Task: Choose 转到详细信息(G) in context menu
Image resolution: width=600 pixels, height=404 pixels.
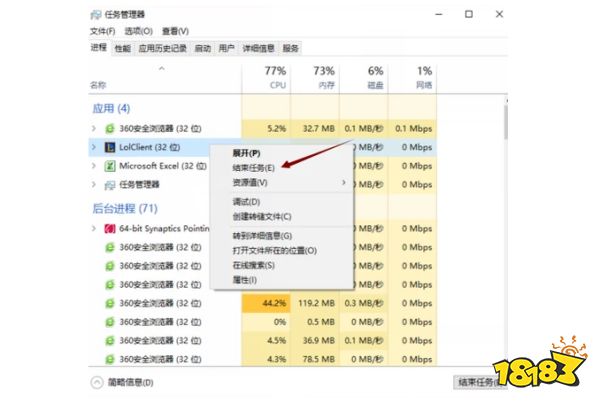Action: pyautogui.click(x=262, y=236)
